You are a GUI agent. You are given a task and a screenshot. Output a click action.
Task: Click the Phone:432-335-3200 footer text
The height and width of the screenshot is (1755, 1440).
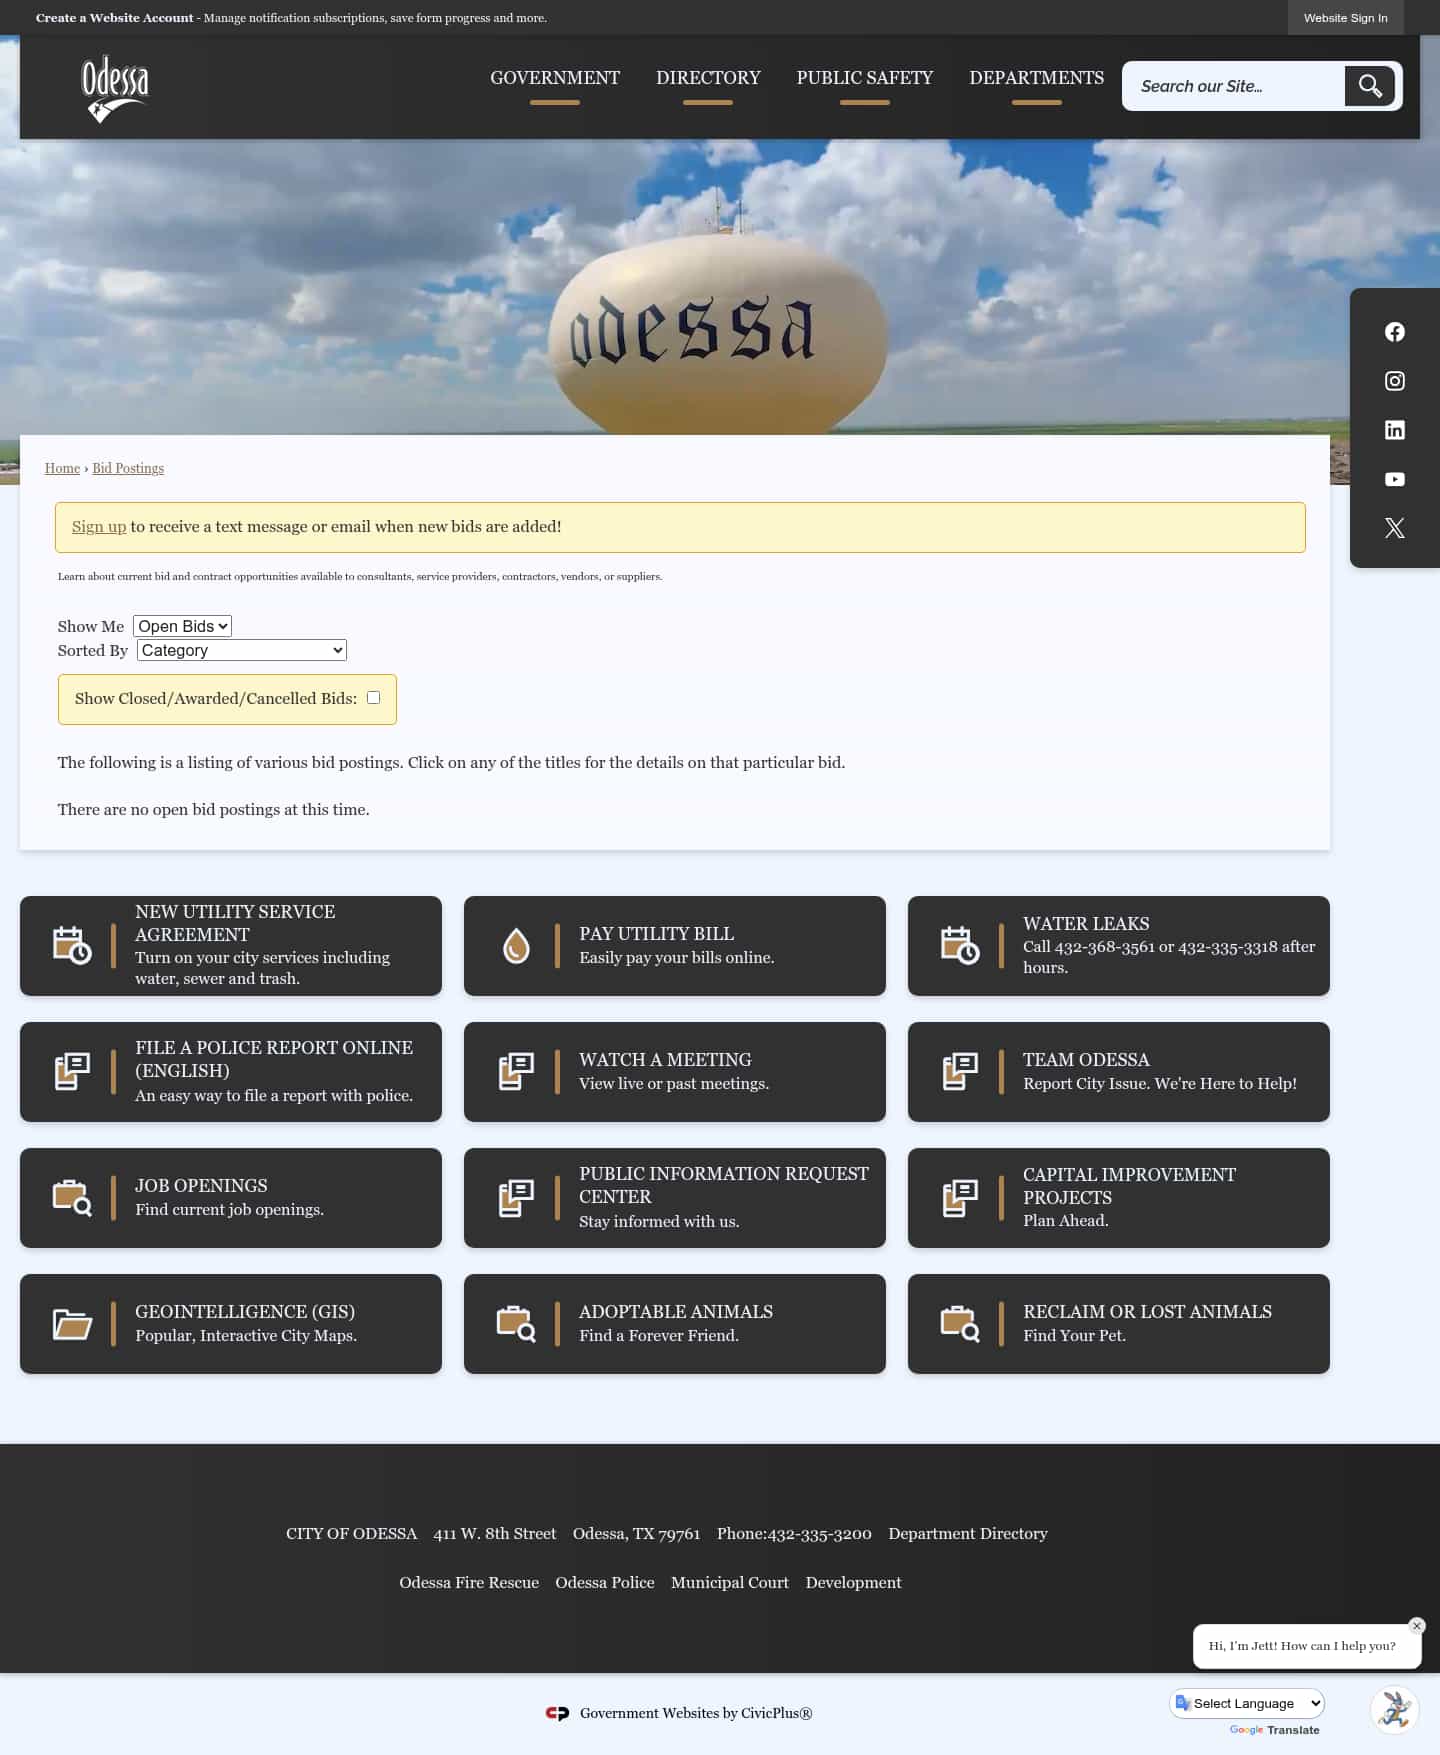tap(794, 1533)
